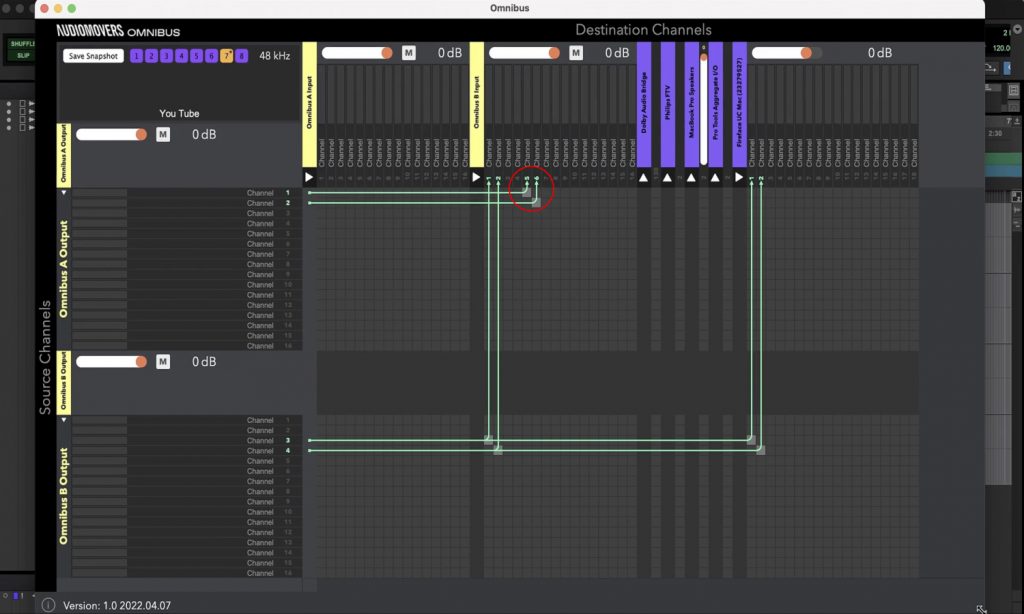Image resolution: width=1024 pixels, height=614 pixels.
Task: Click the Omnibus A Input yellow device header
Action: [x=309, y=105]
